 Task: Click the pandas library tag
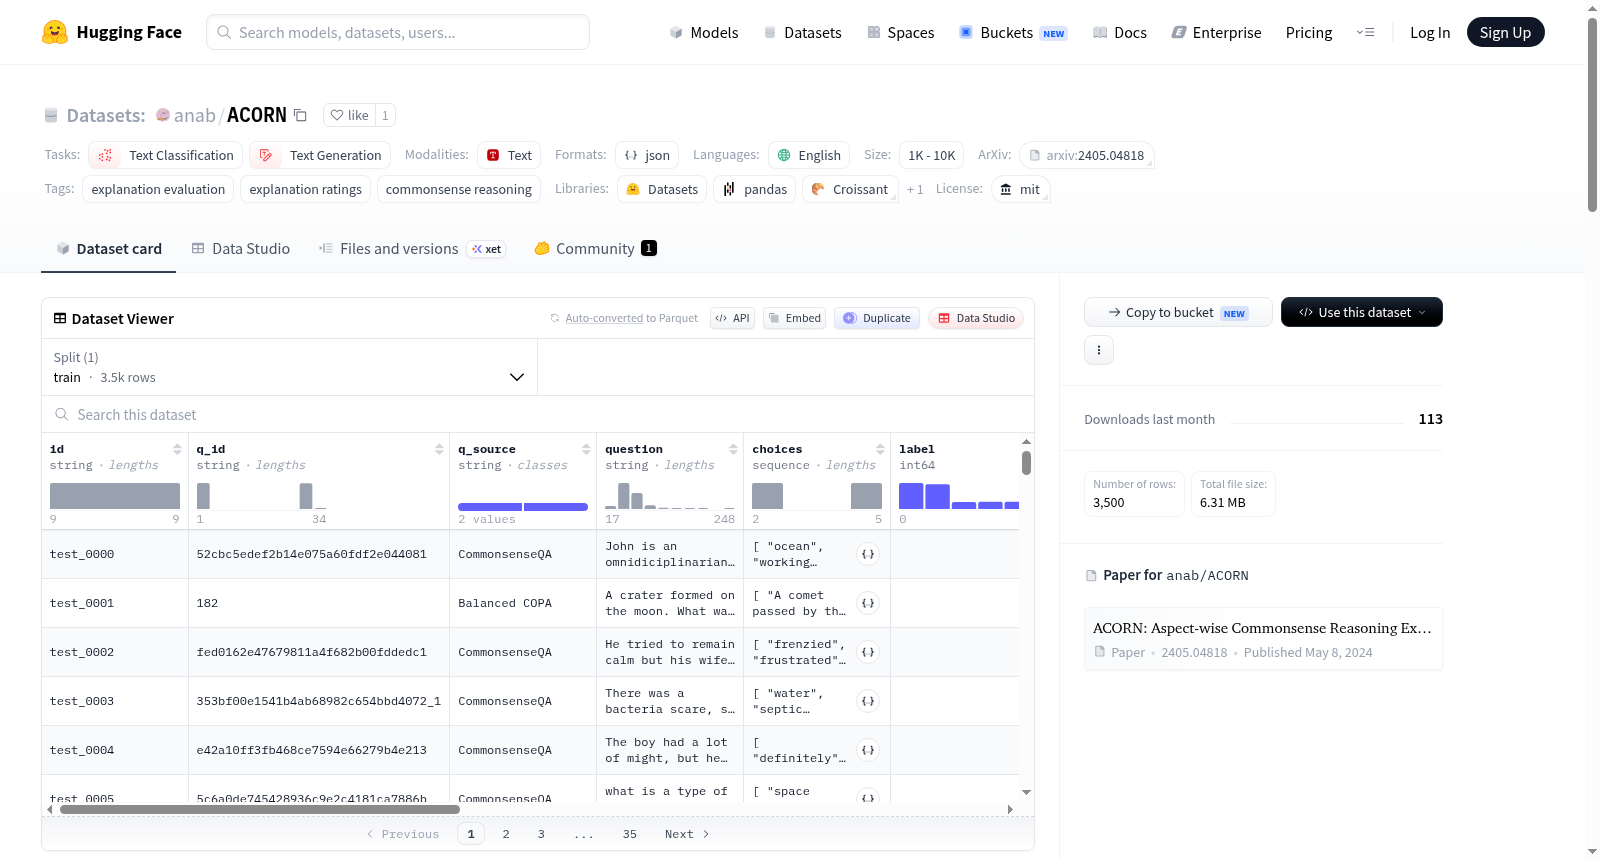755,189
